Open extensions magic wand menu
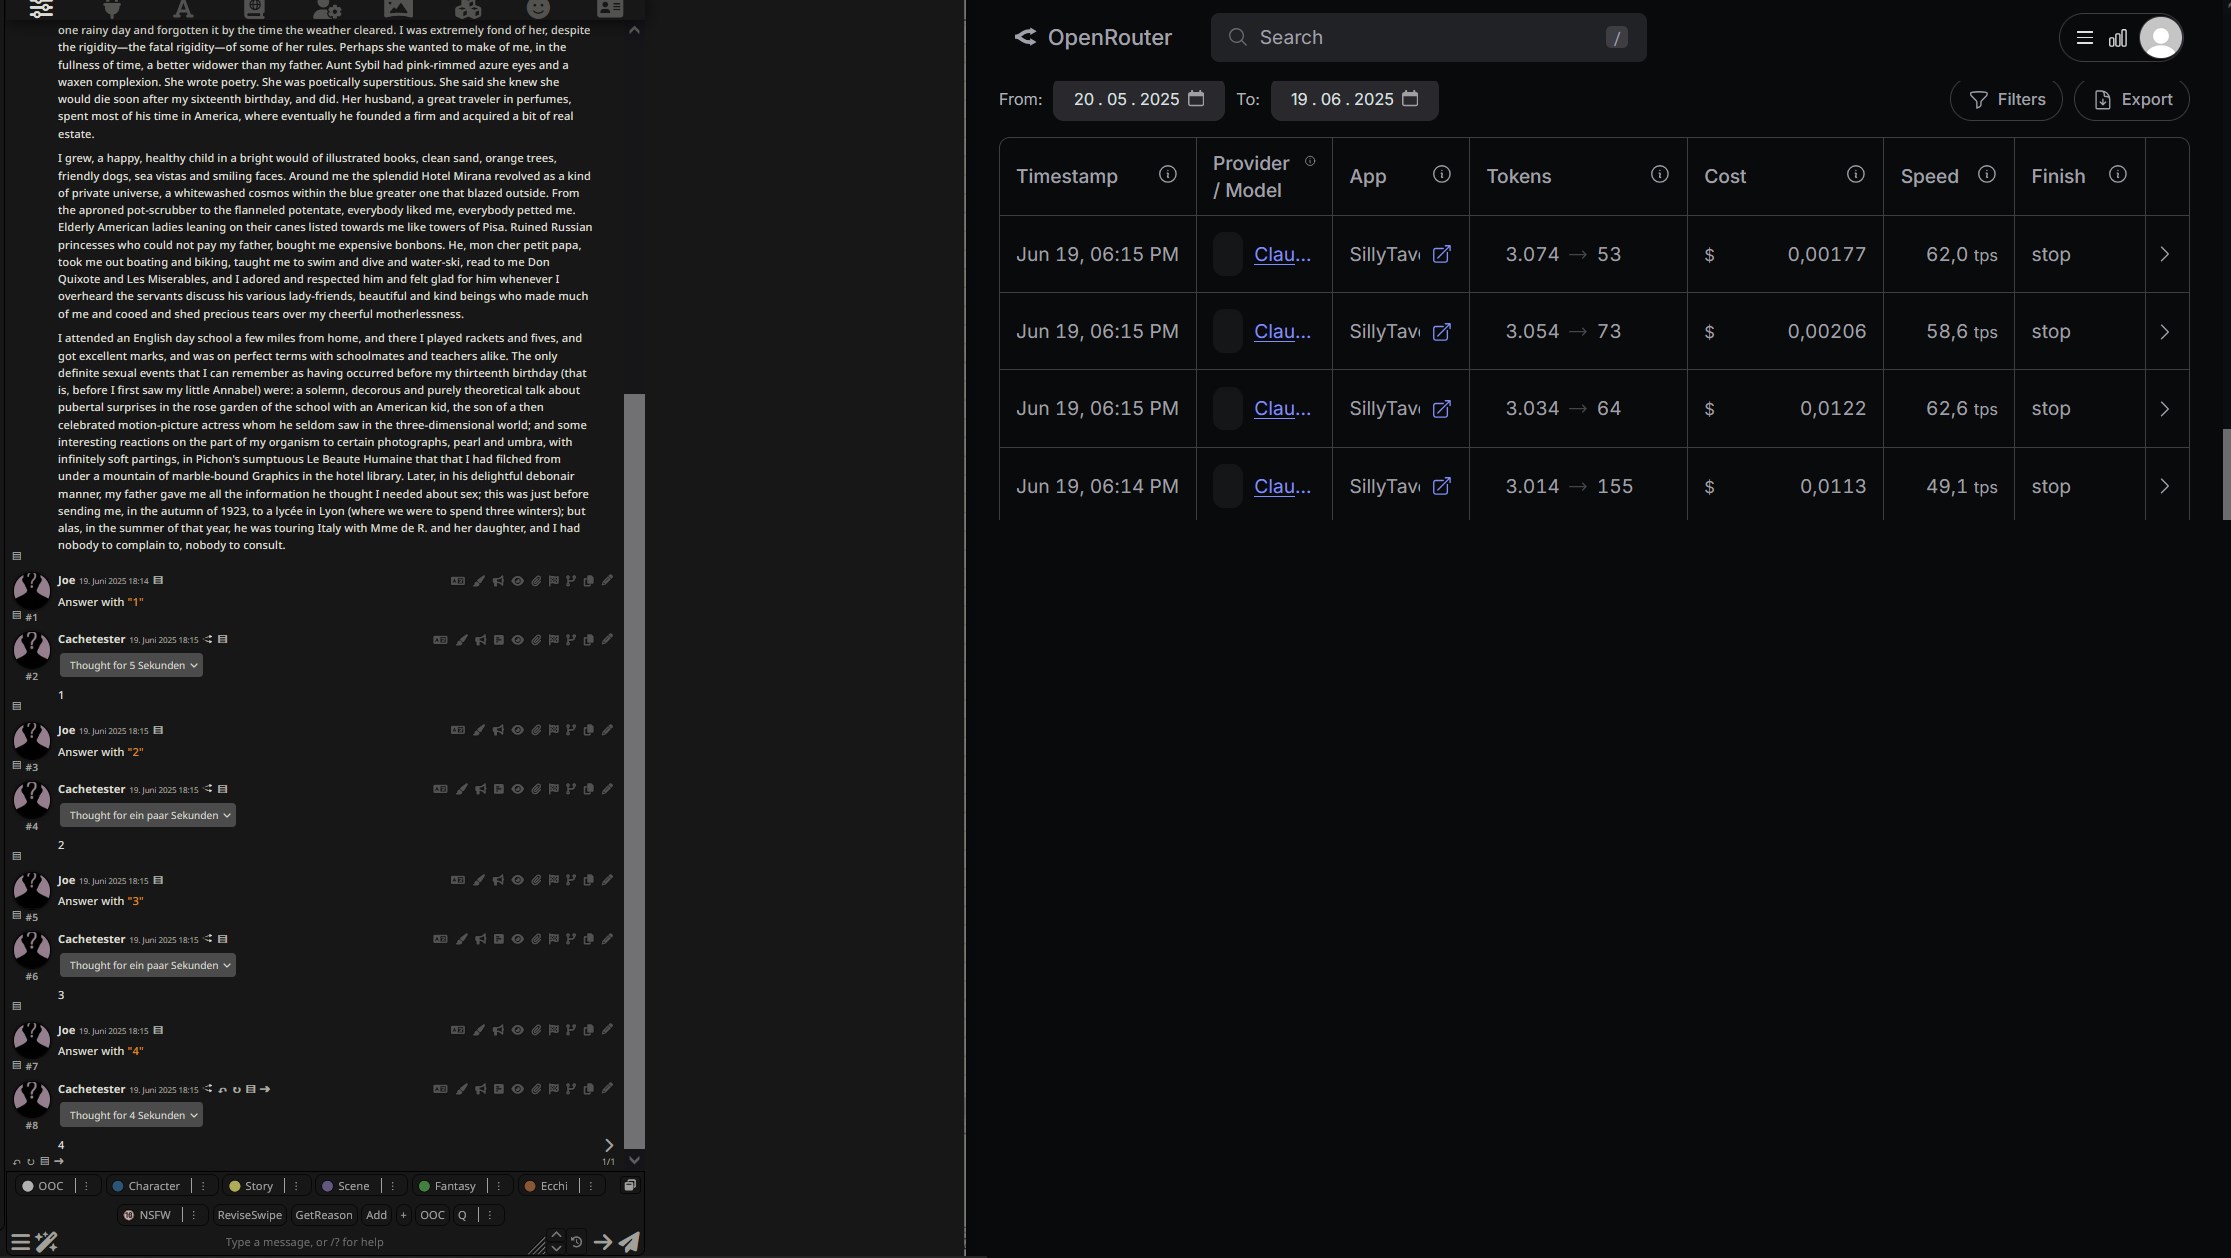 point(47,1242)
